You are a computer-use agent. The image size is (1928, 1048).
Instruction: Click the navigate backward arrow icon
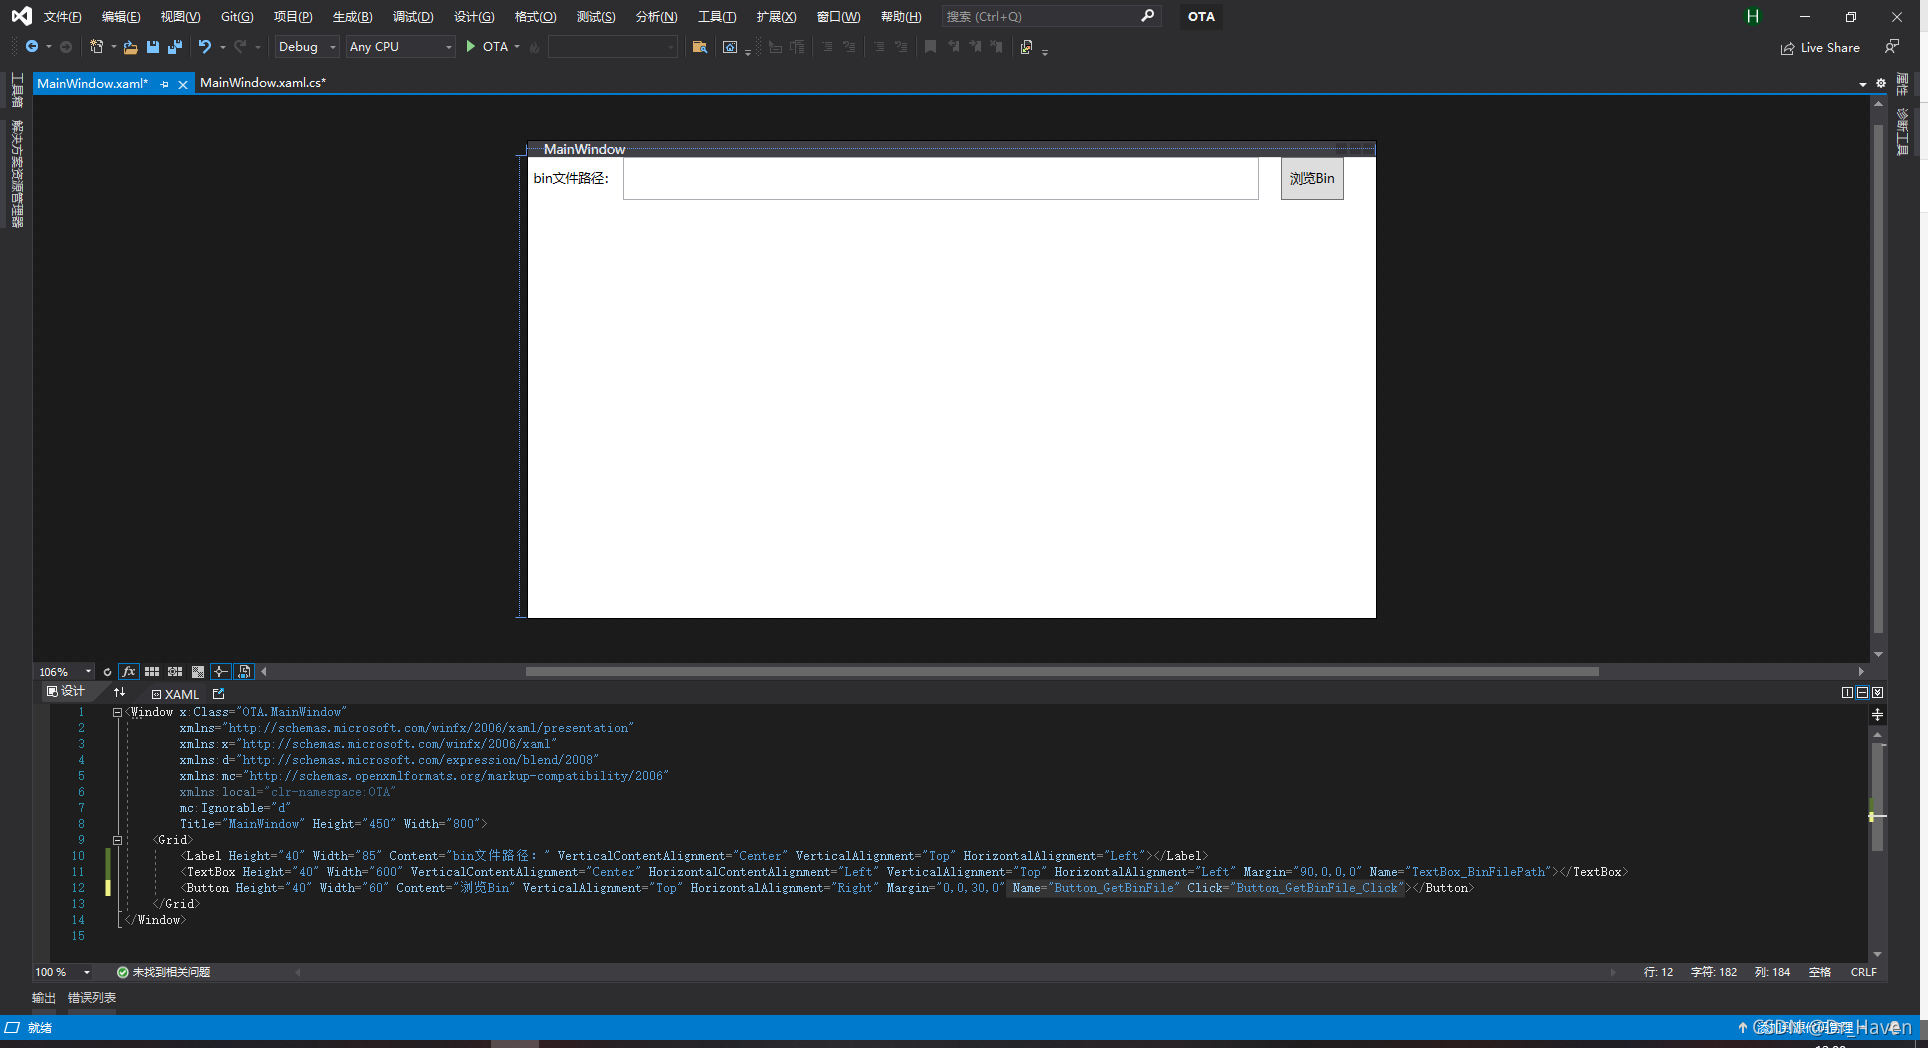point(32,47)
